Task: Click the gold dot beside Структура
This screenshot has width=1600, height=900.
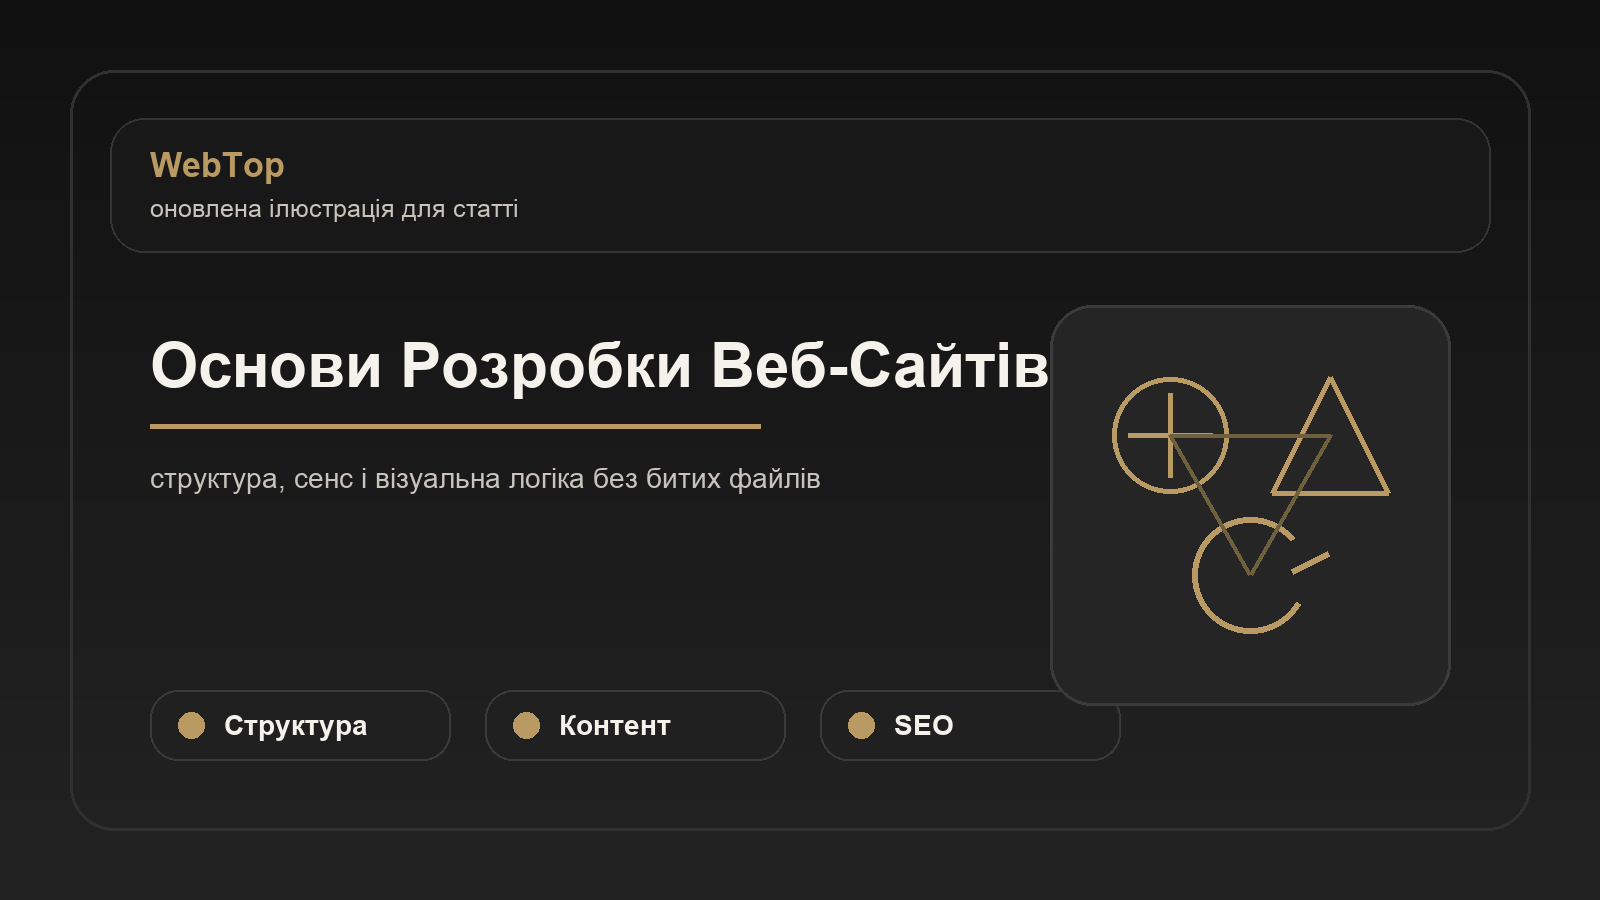Action: click(191, 725)
